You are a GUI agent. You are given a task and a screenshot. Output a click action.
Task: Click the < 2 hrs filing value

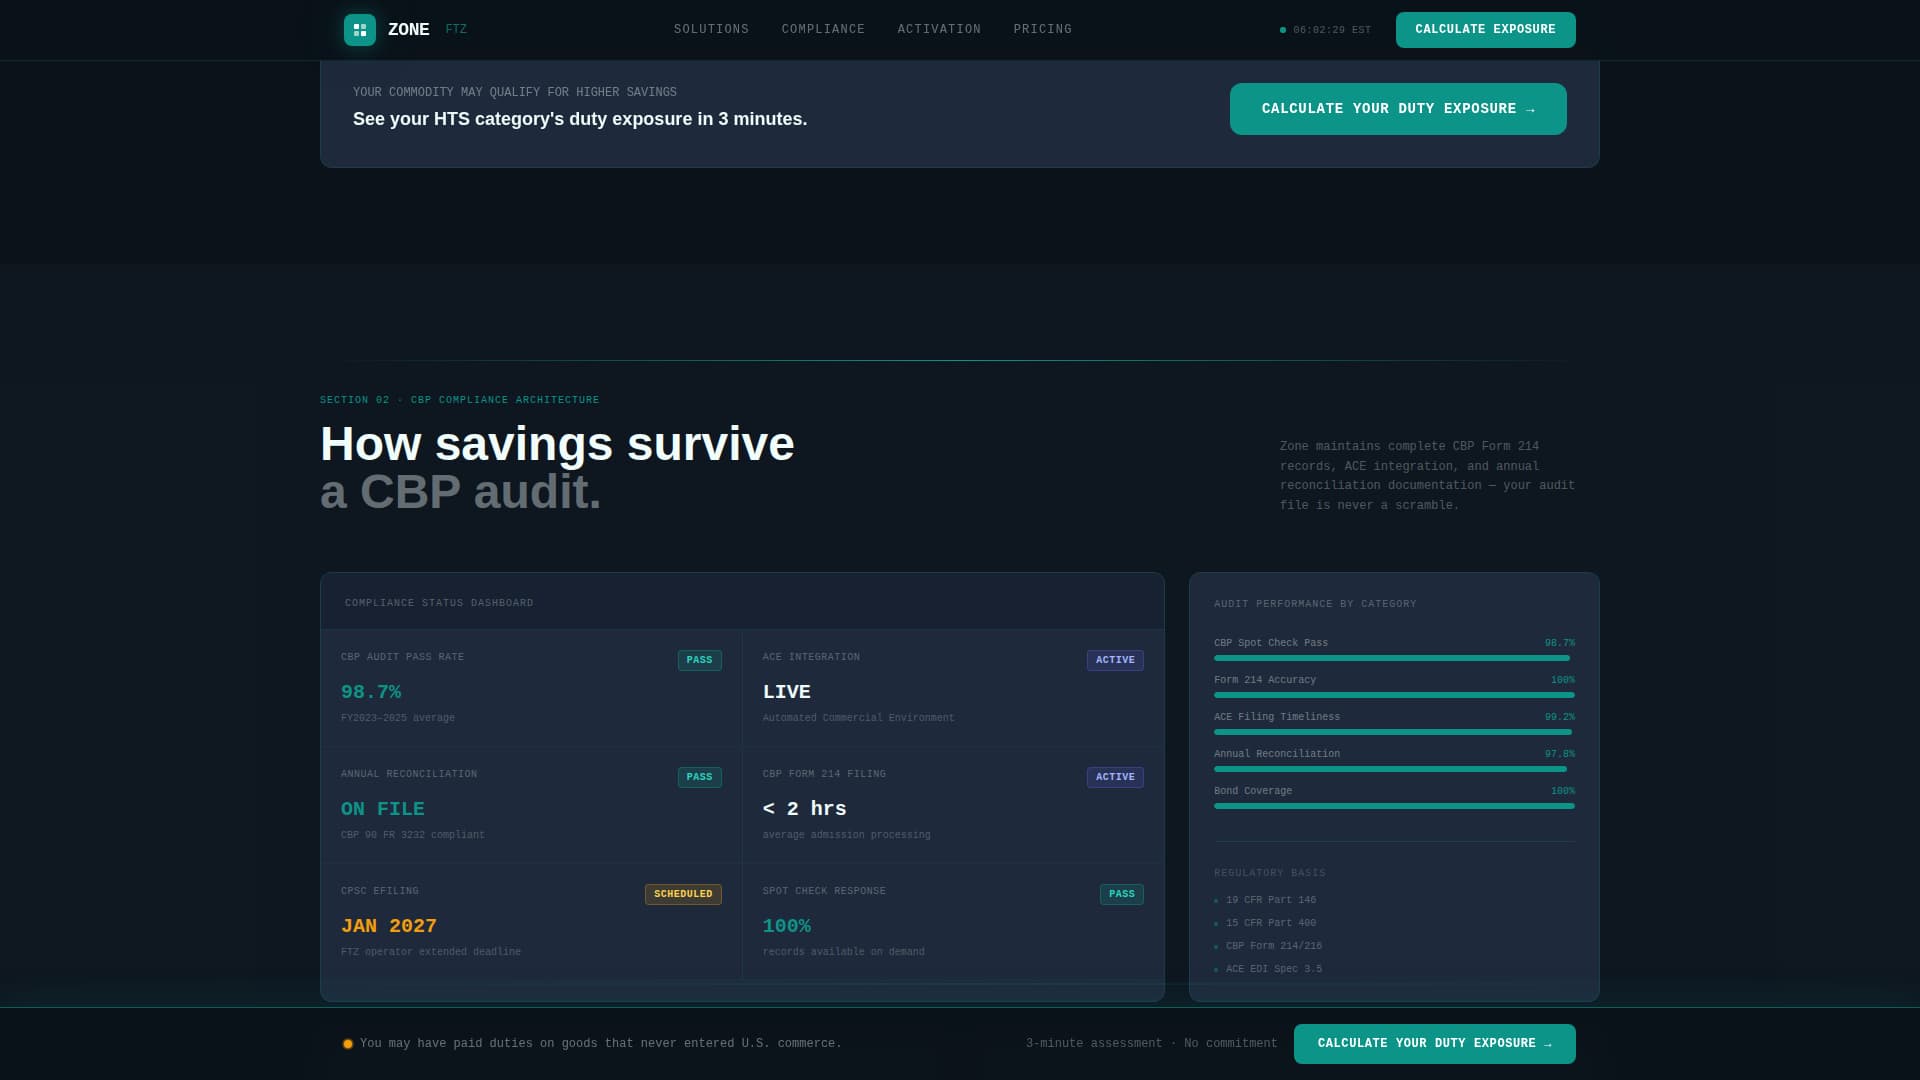pos(805,809)
